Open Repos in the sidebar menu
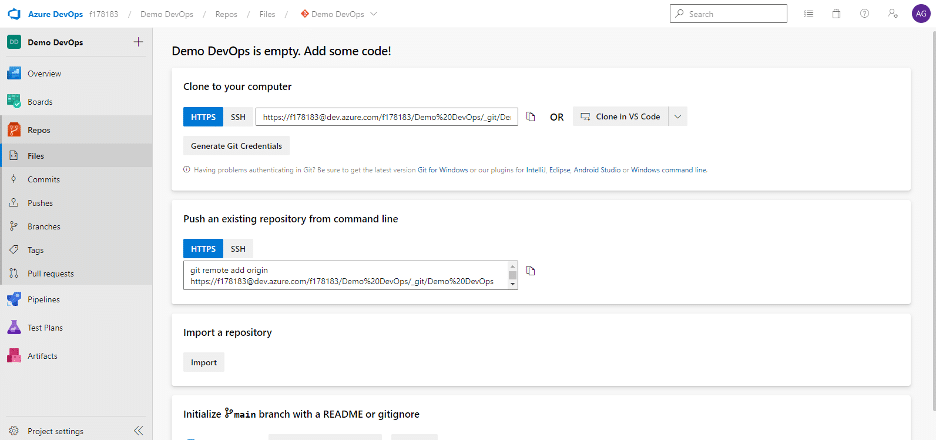Image resolution: width=936 pixels, height=440 pixels. point(39,130)
